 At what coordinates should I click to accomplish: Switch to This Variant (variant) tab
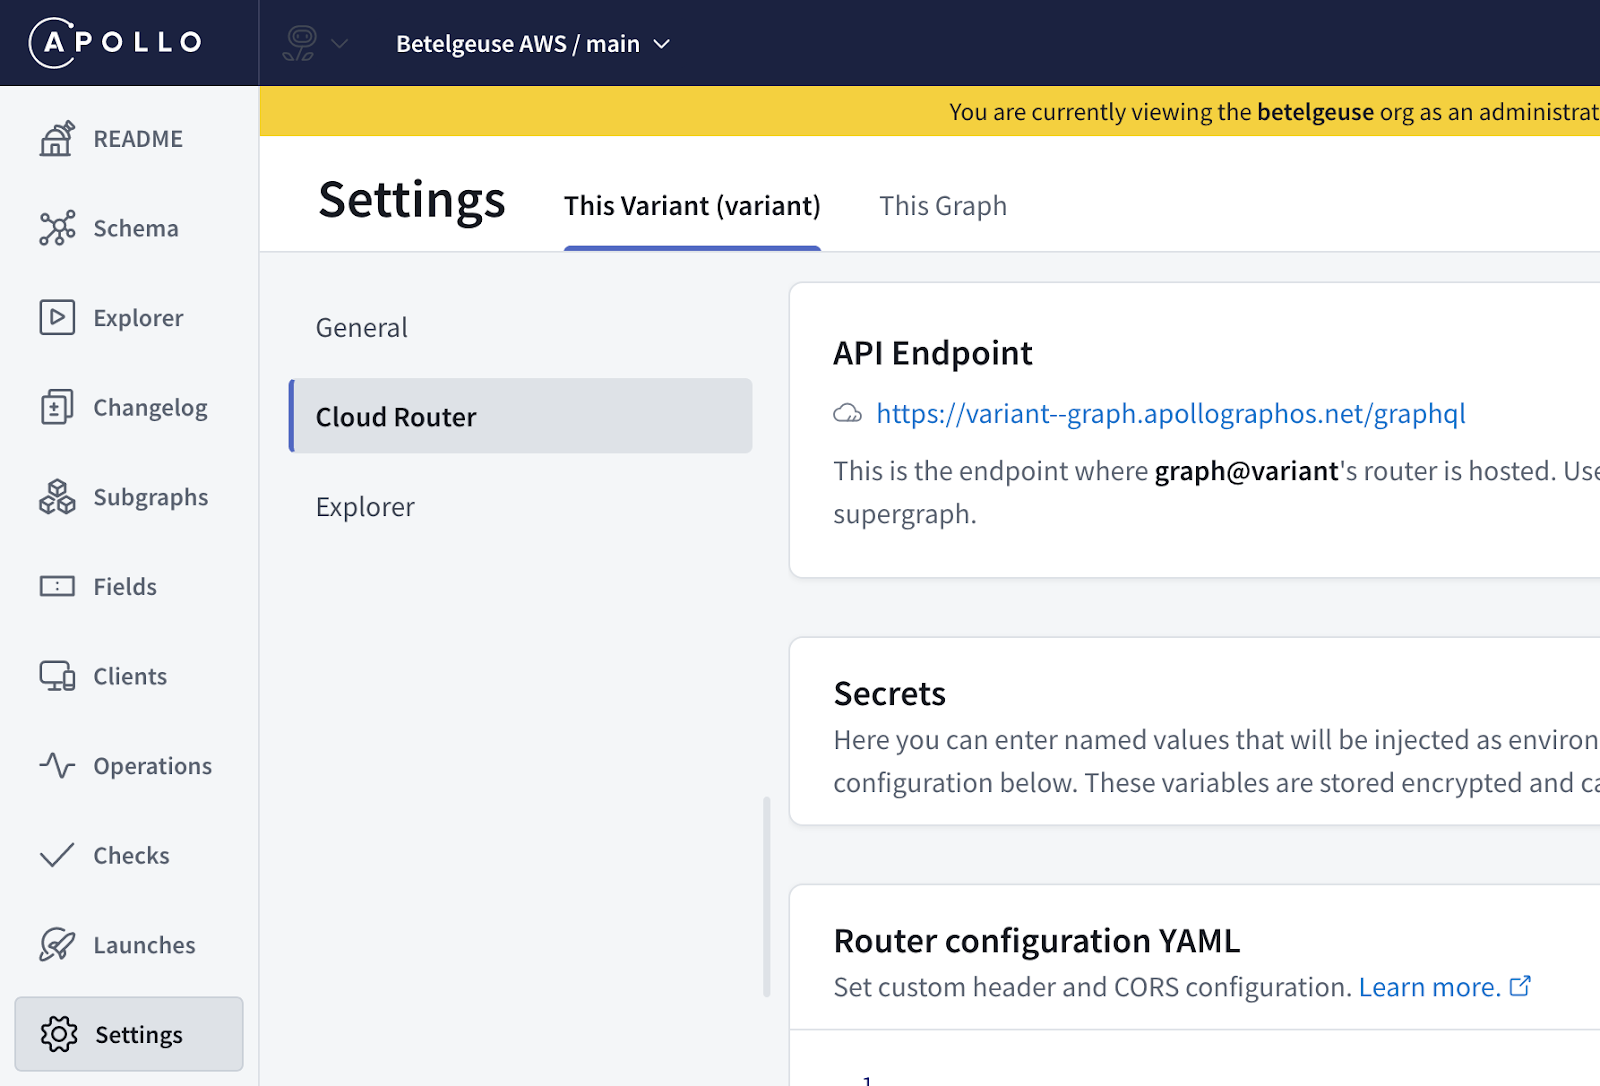click(692, 206)
